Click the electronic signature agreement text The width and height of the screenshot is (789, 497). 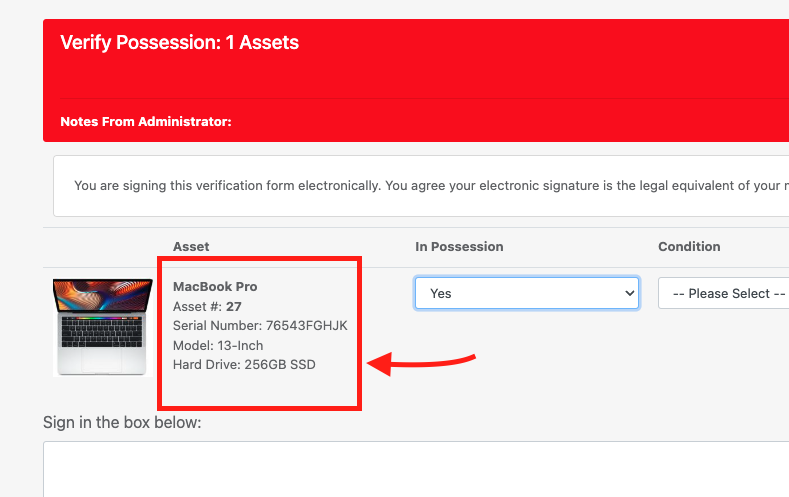[431, 186]
